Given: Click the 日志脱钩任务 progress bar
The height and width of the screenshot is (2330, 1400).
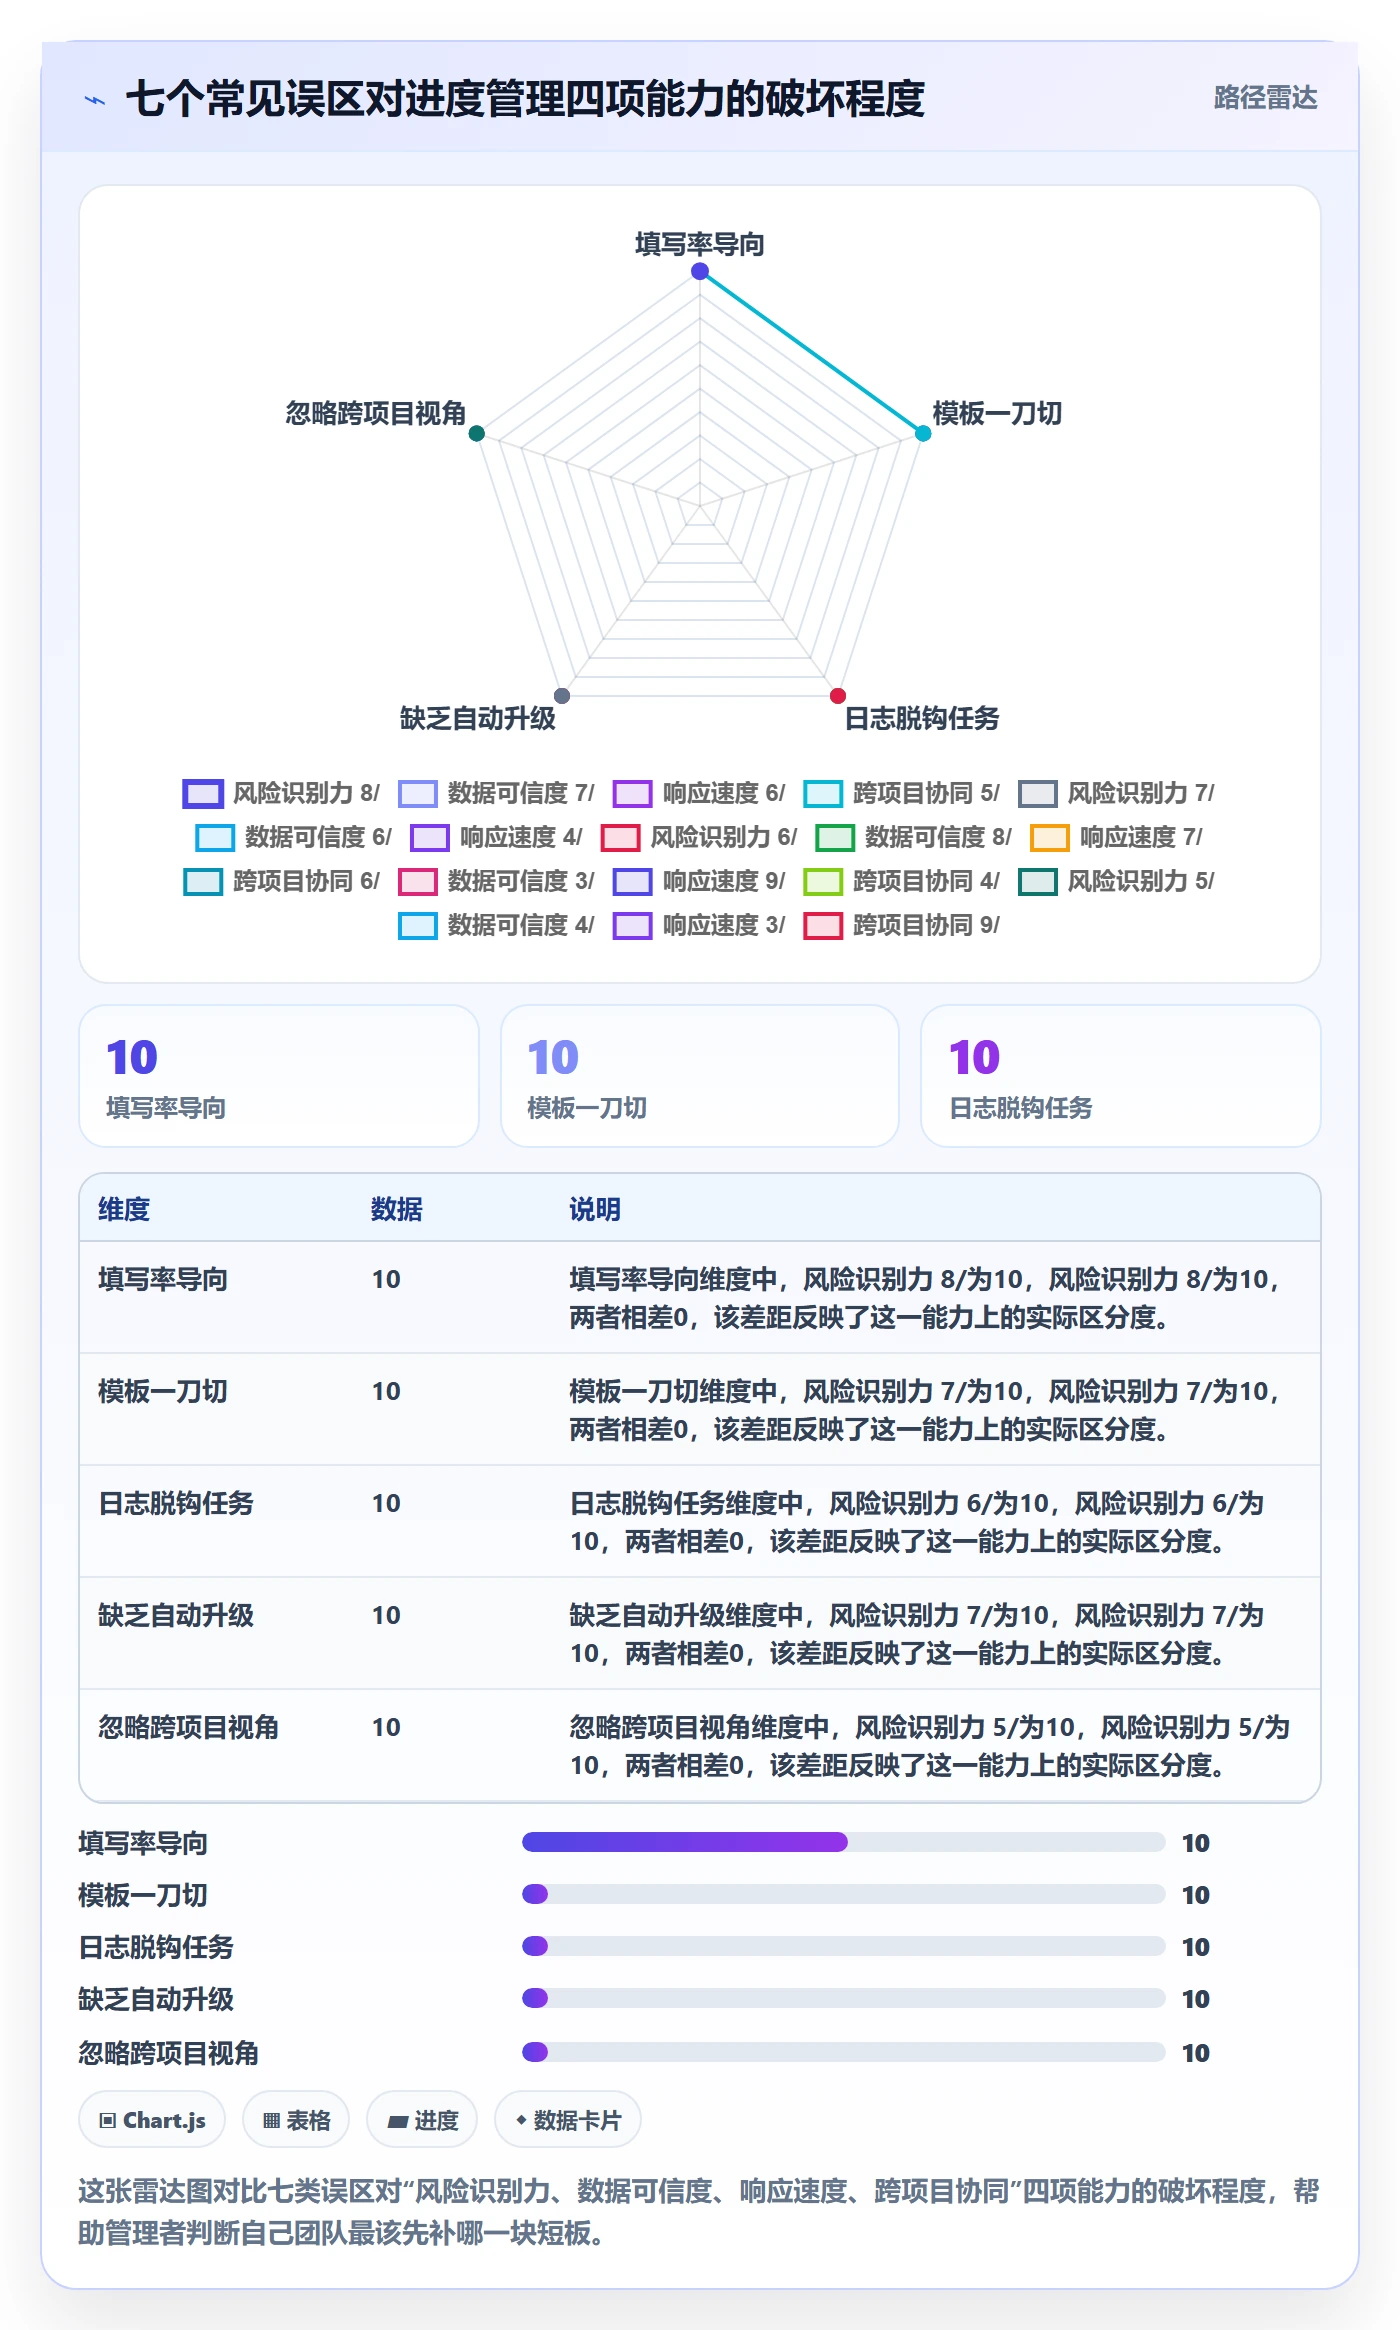Looking at the screenshot, I should pyautogui.click(x=844, y=1946).
